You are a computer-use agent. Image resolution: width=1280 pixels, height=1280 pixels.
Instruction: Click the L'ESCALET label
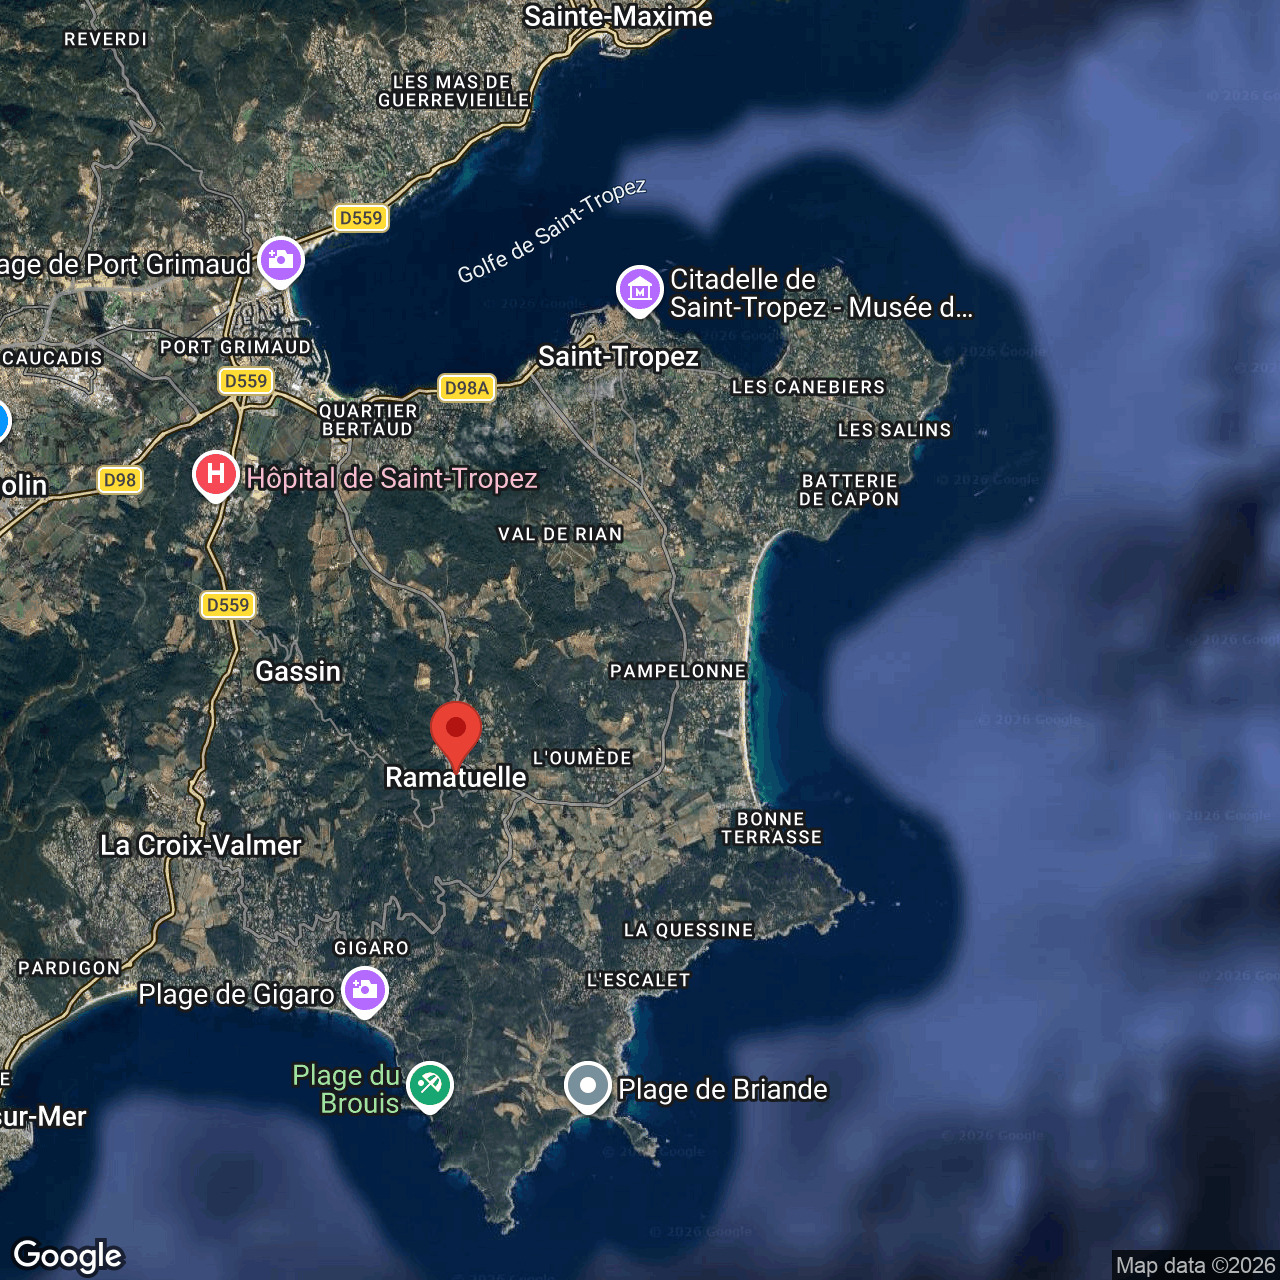[638, 980]
